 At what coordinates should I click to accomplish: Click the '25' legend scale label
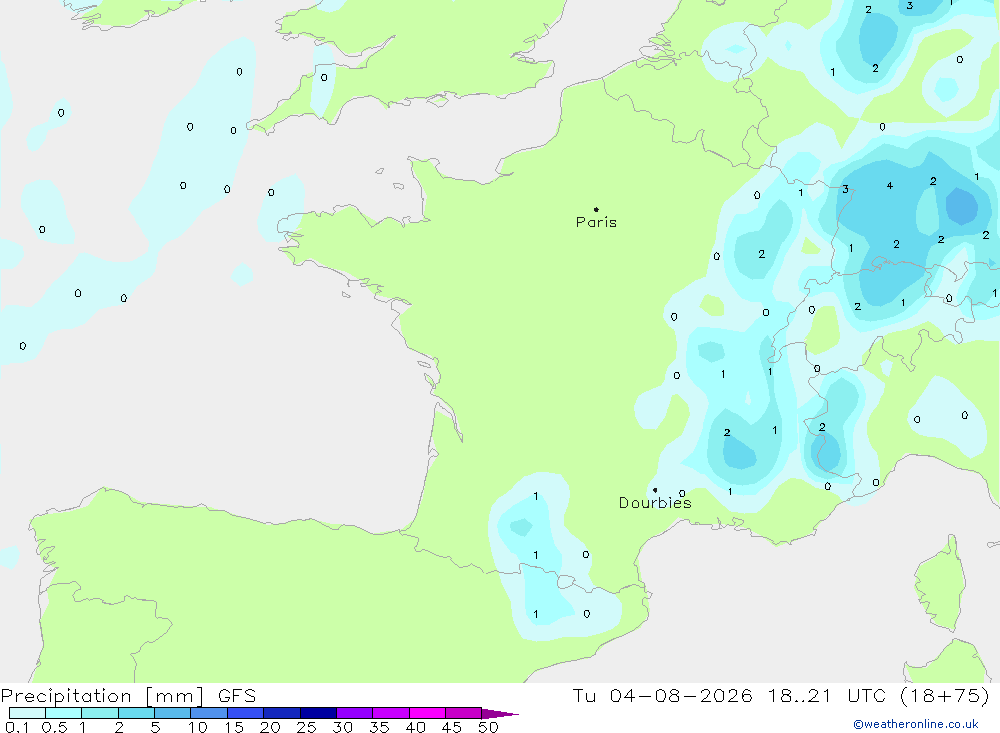306,727
